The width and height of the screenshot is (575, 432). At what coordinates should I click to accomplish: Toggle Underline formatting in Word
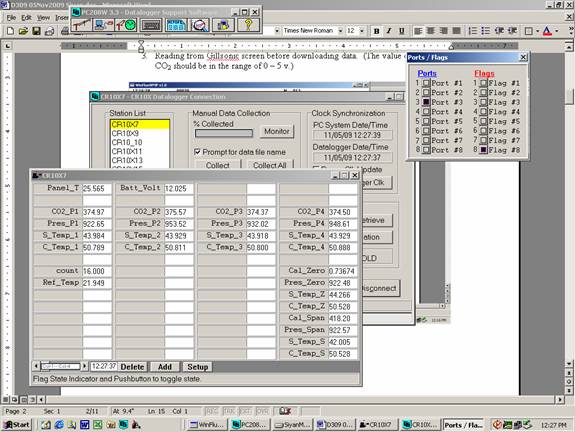click(x=402, y=31)
